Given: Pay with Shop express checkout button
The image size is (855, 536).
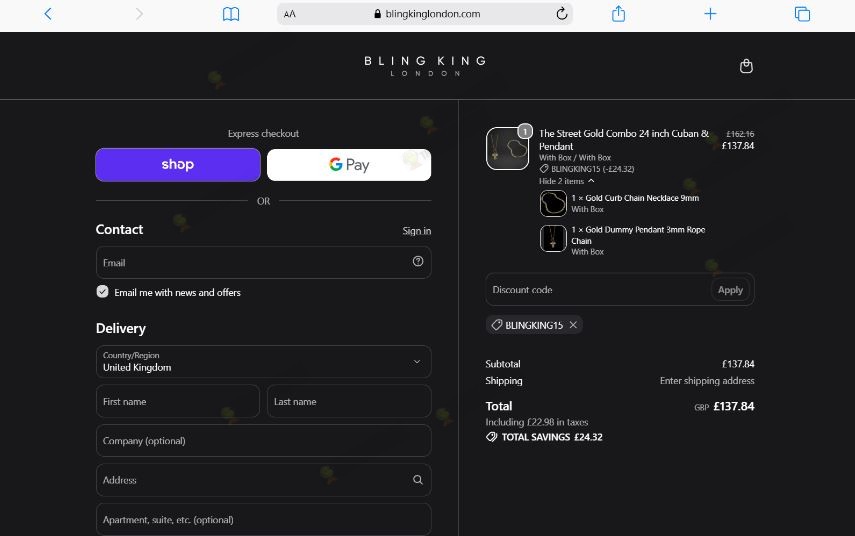Looking at the screenshot, I should point(178,165).
